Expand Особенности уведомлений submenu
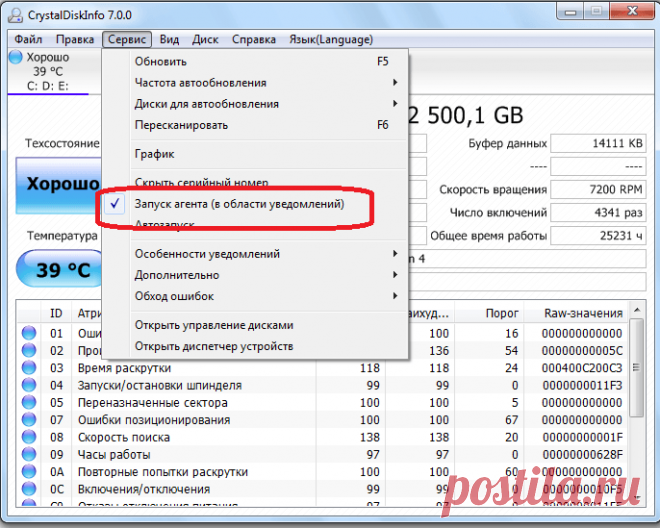This screenshot has height=528, width=660. click(255, 254)
